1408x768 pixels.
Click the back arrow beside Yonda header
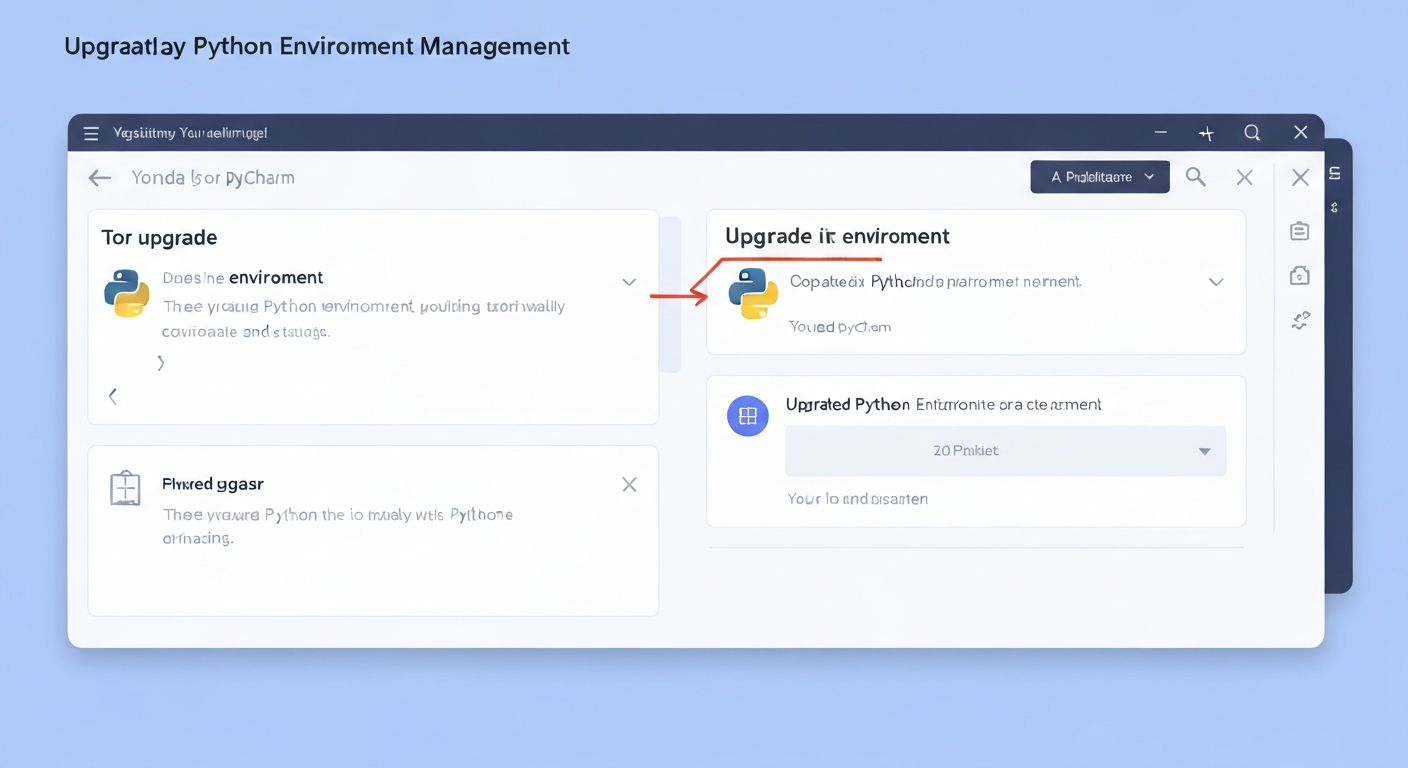[99, 178]
